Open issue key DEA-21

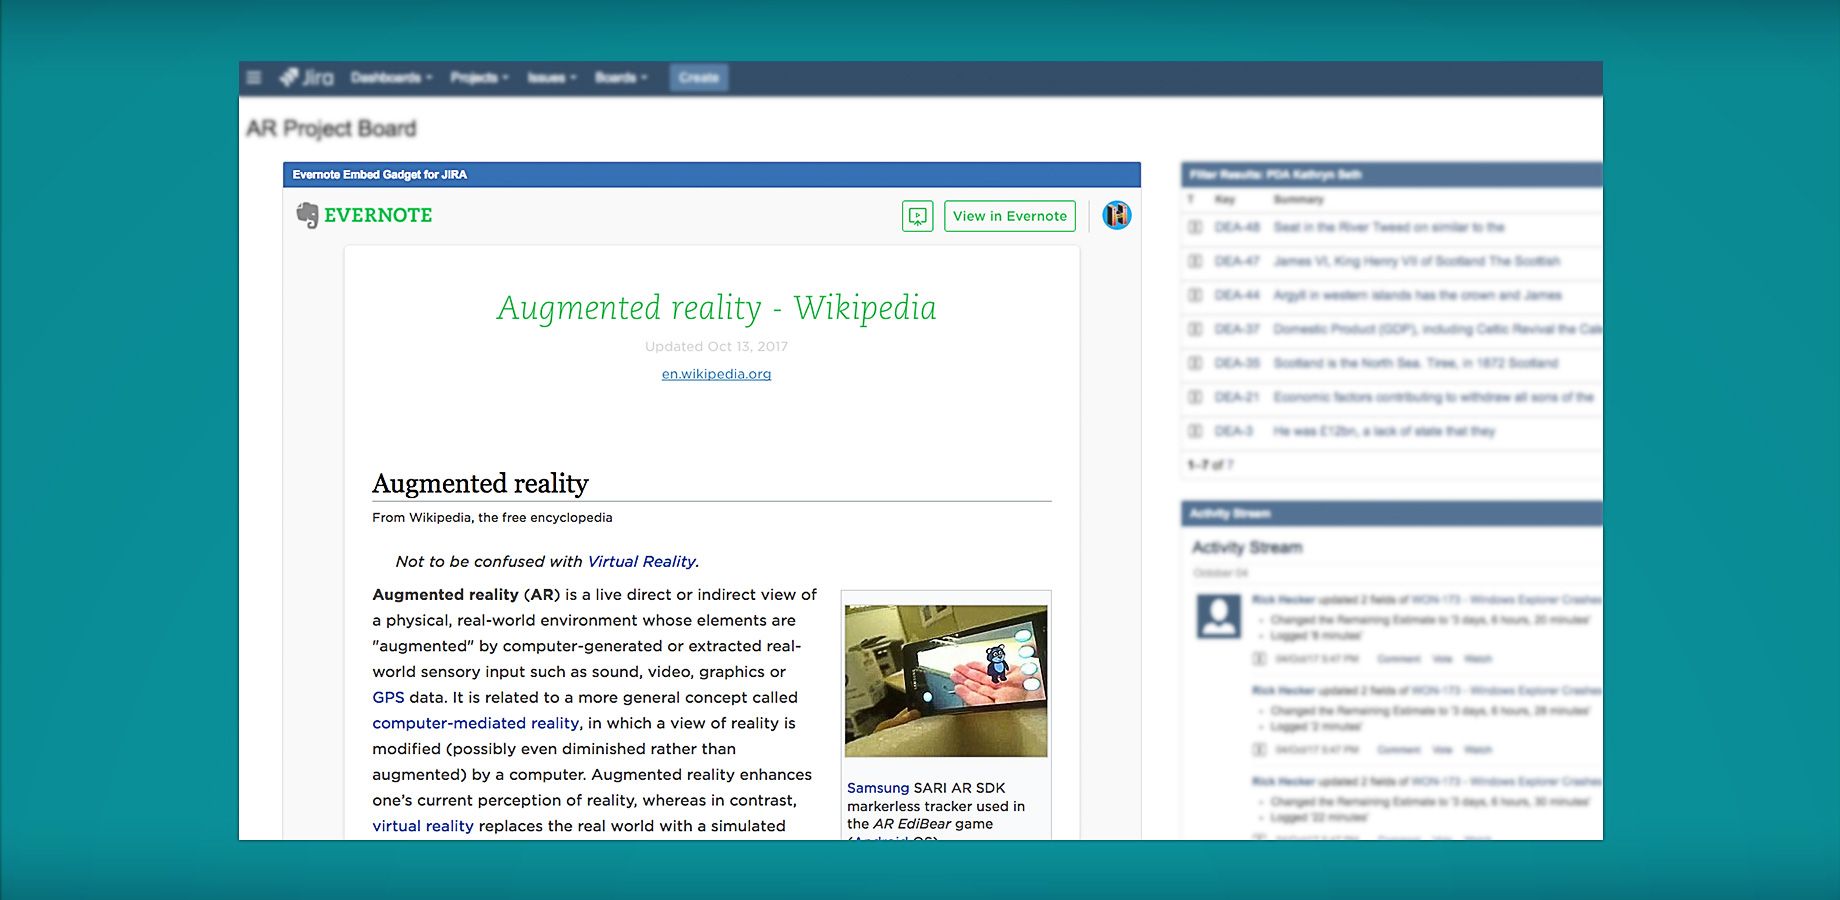pyautogui.click(x=1237, y=397)
